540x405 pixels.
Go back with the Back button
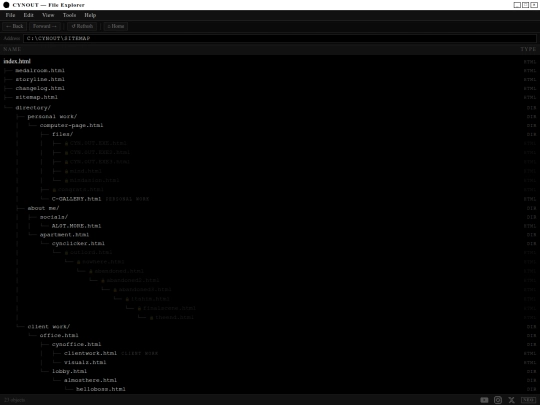click(14, 26)
